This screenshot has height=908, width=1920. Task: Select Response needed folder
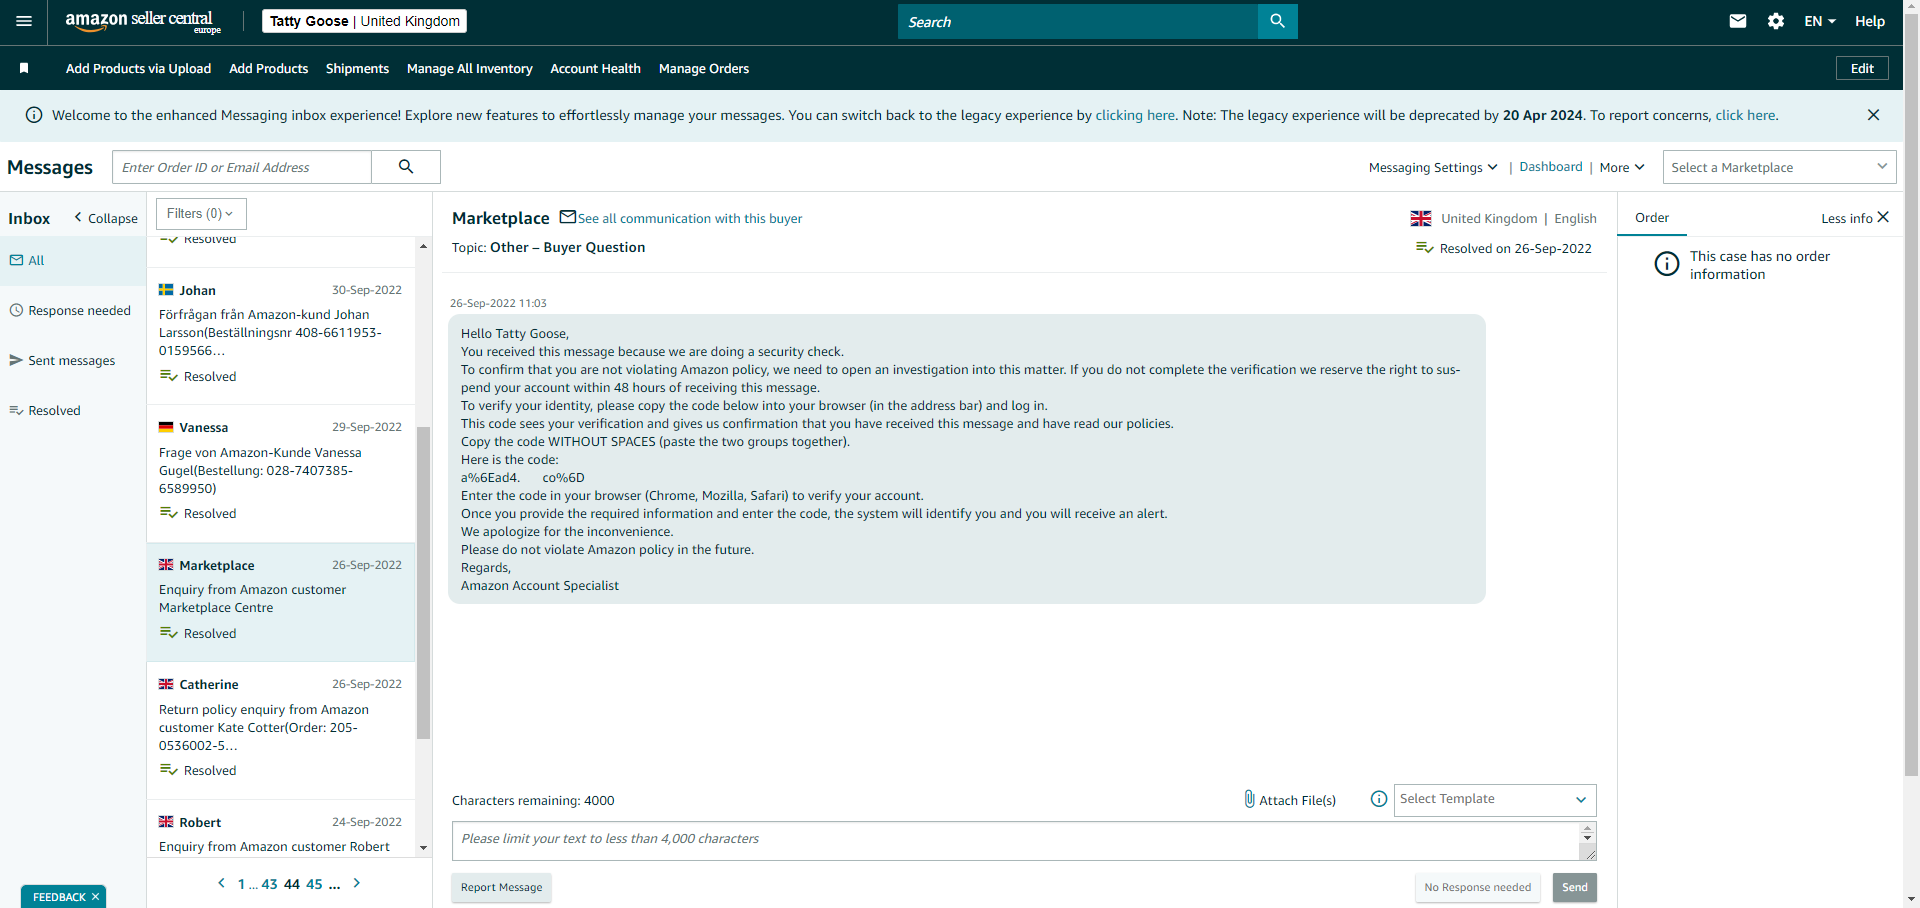pos(73,310)
